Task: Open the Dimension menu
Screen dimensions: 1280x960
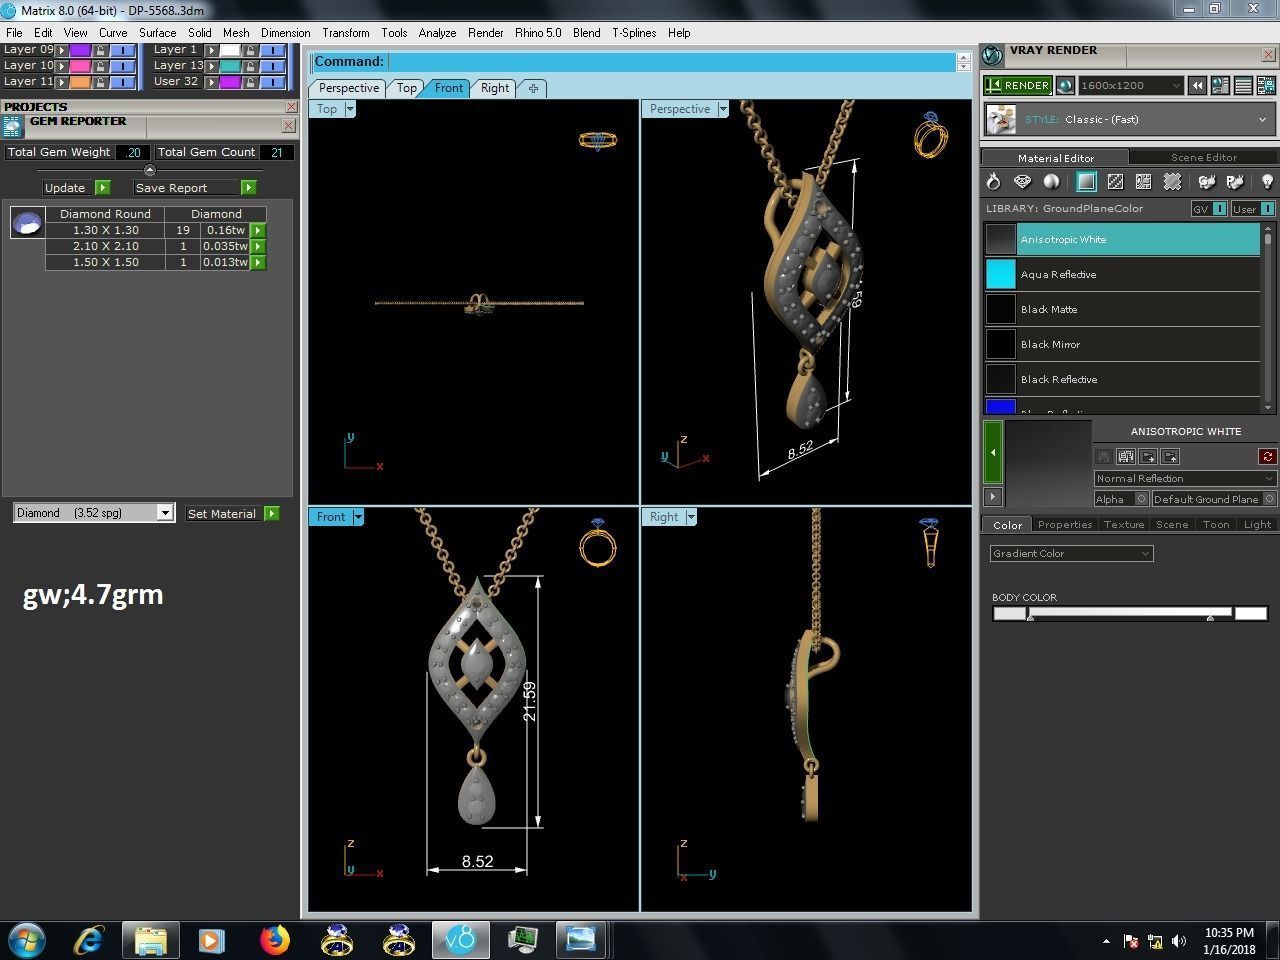Action: coord(285,33)
